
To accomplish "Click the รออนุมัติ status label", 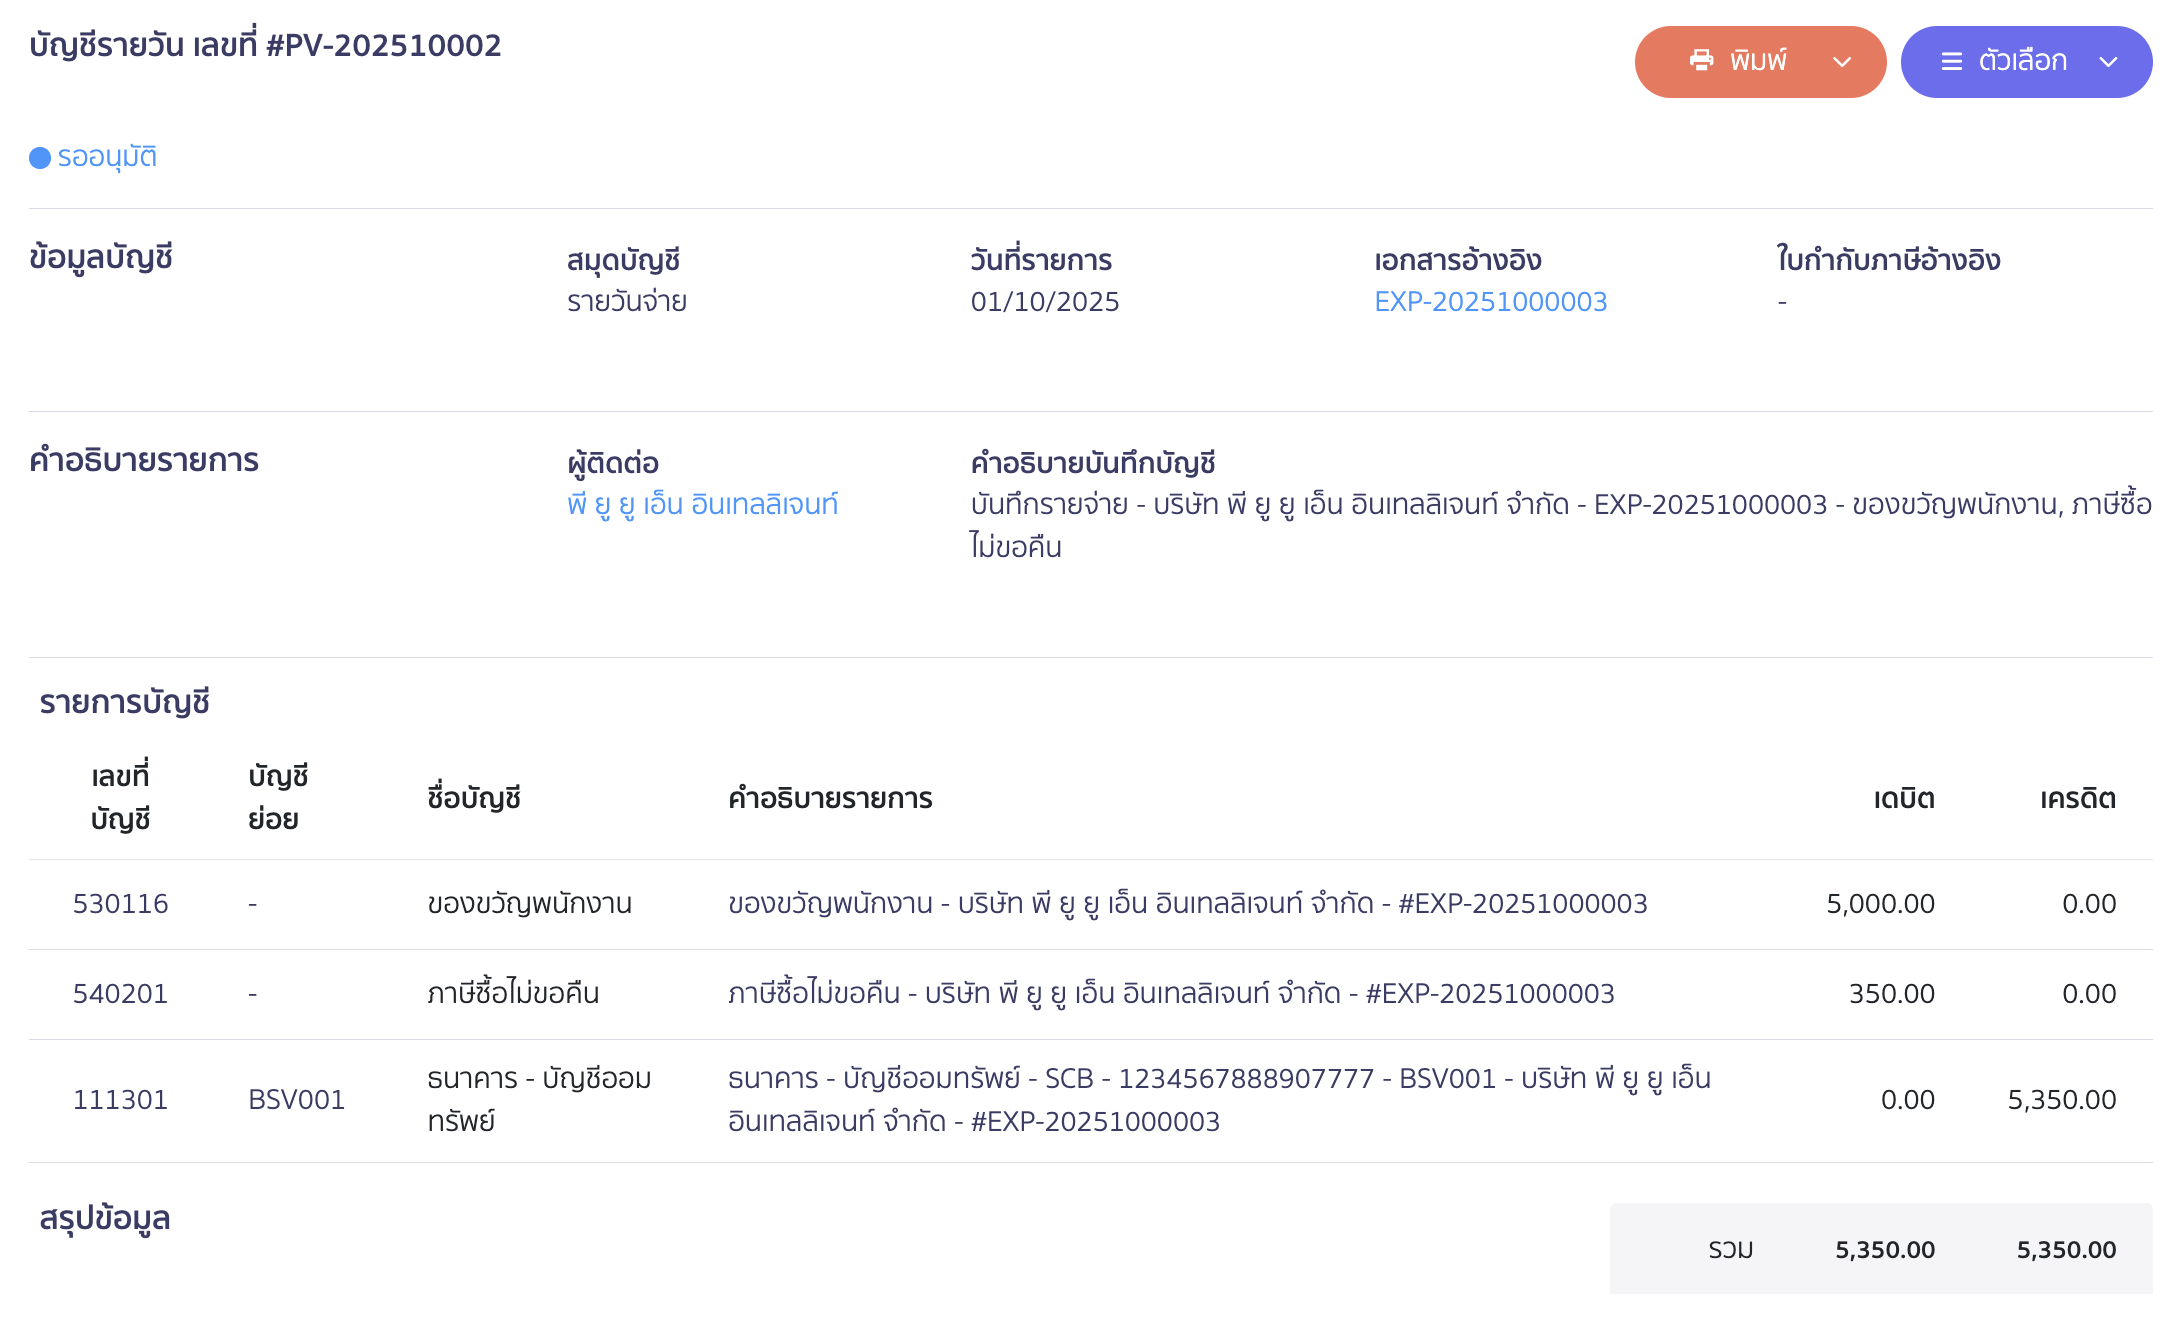I will pyautogui.click(x=107, y=158).
